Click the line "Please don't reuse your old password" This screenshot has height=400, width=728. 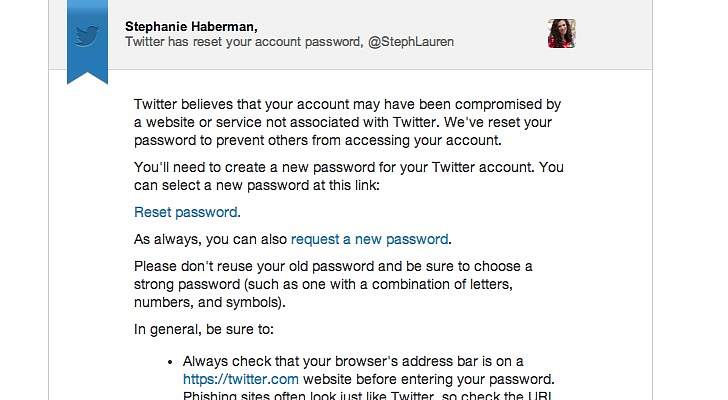click(x=333, y=266)
